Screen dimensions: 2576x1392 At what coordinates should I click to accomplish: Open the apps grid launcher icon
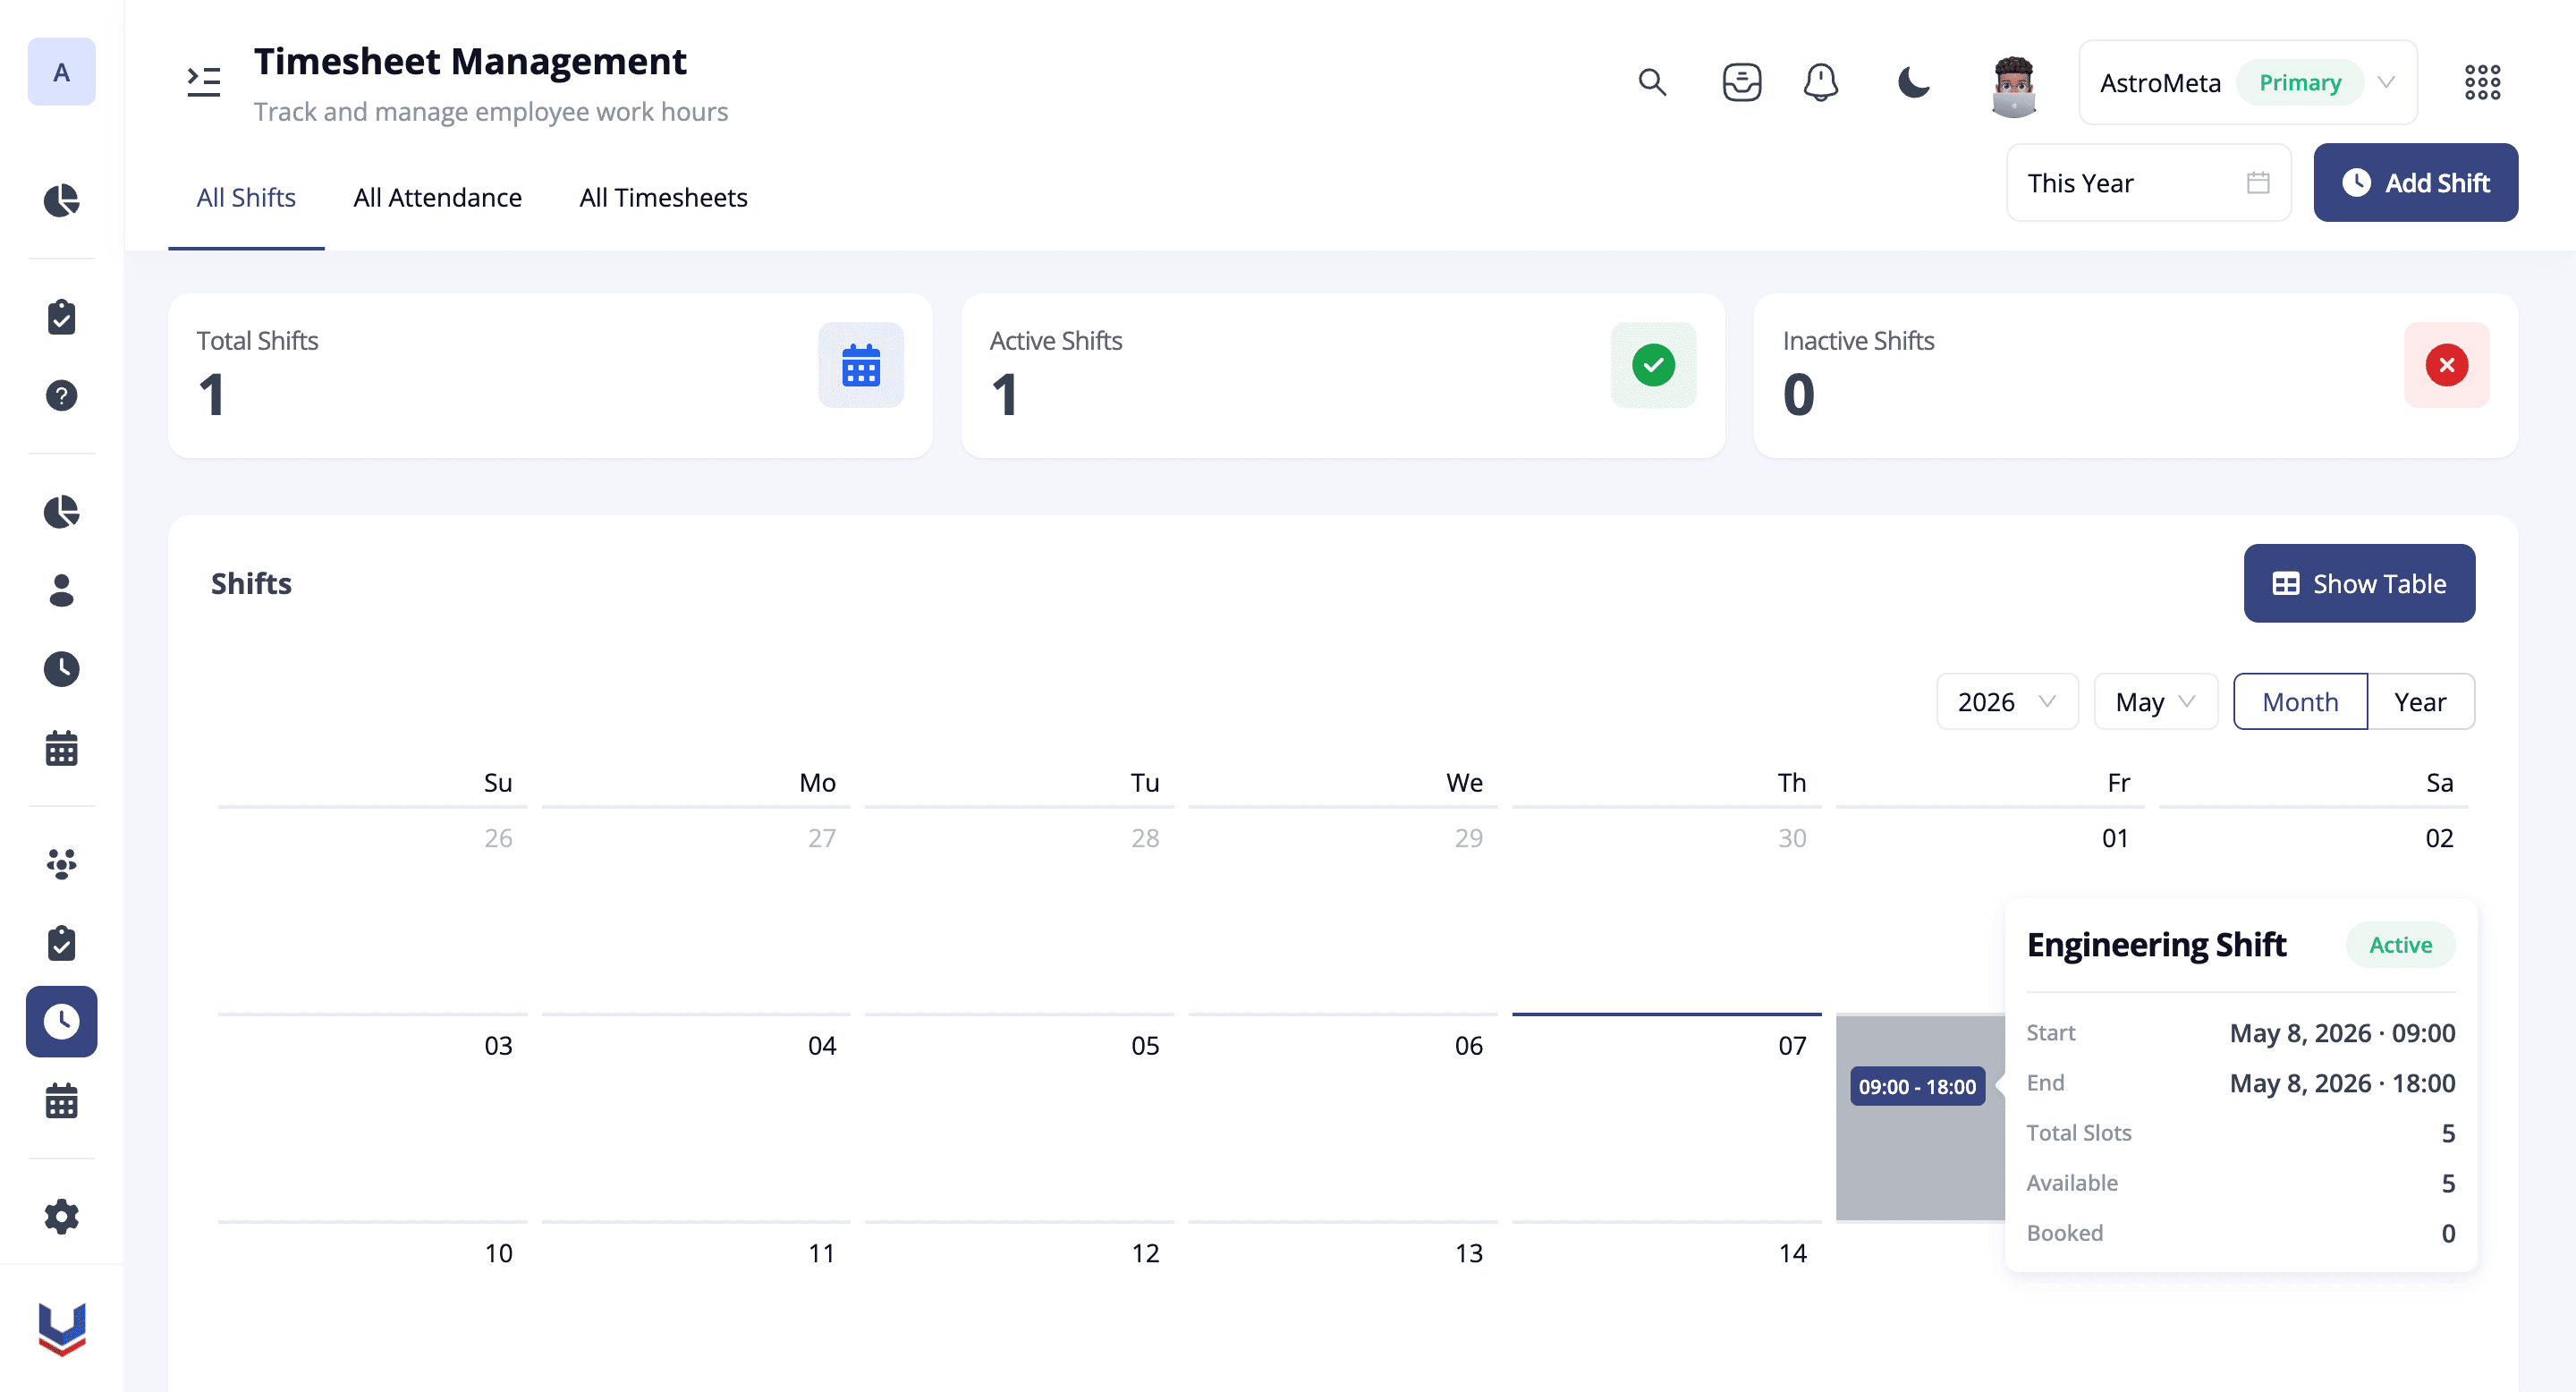coord(2482,82)
